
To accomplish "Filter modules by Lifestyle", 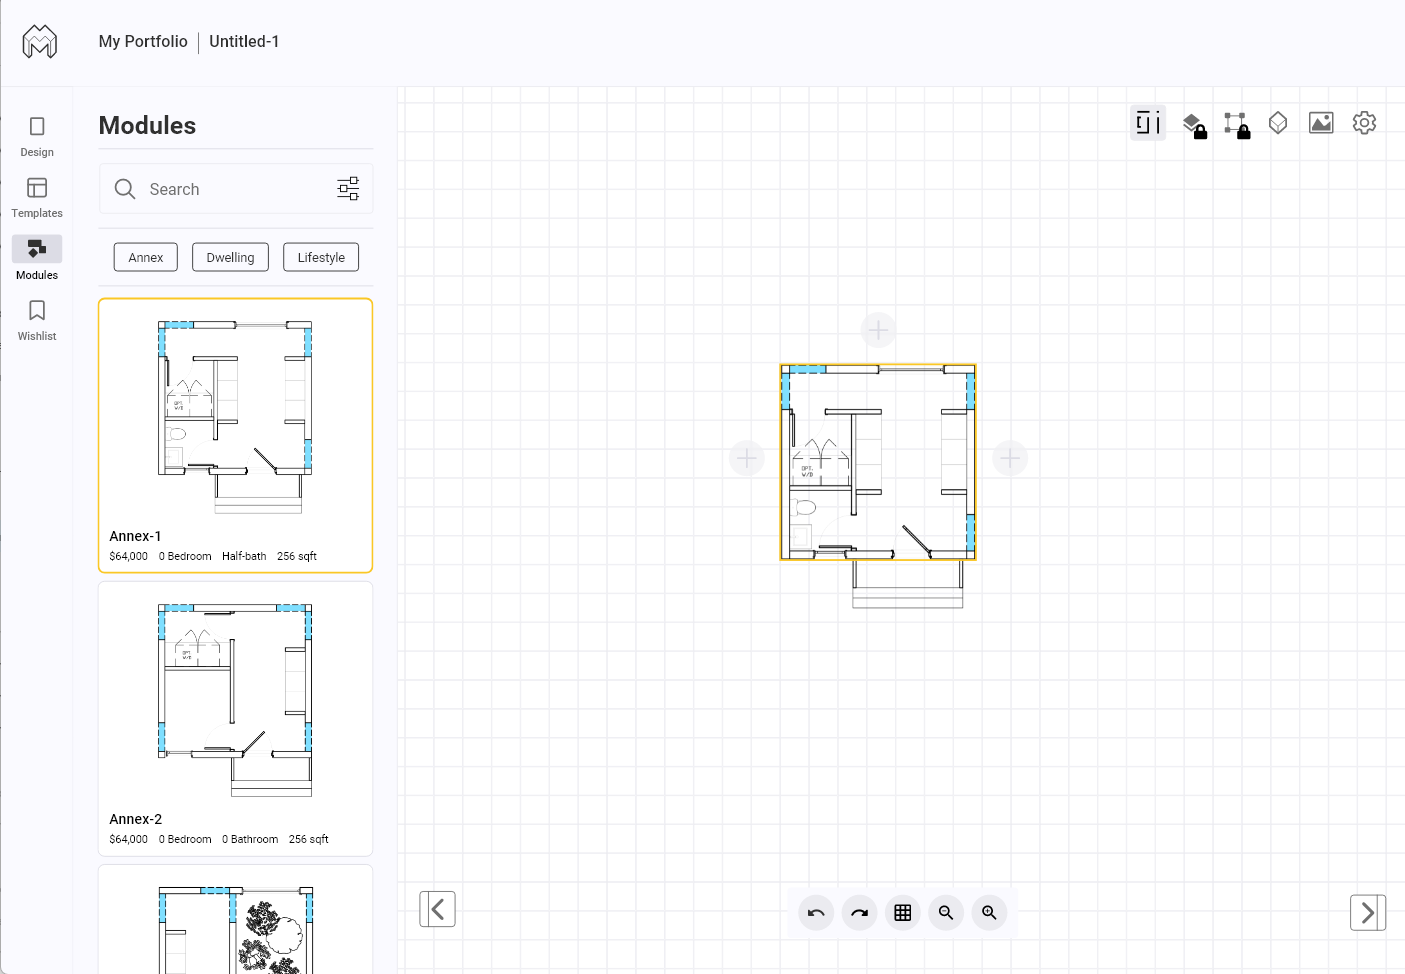I will click(x=321, y=257).
